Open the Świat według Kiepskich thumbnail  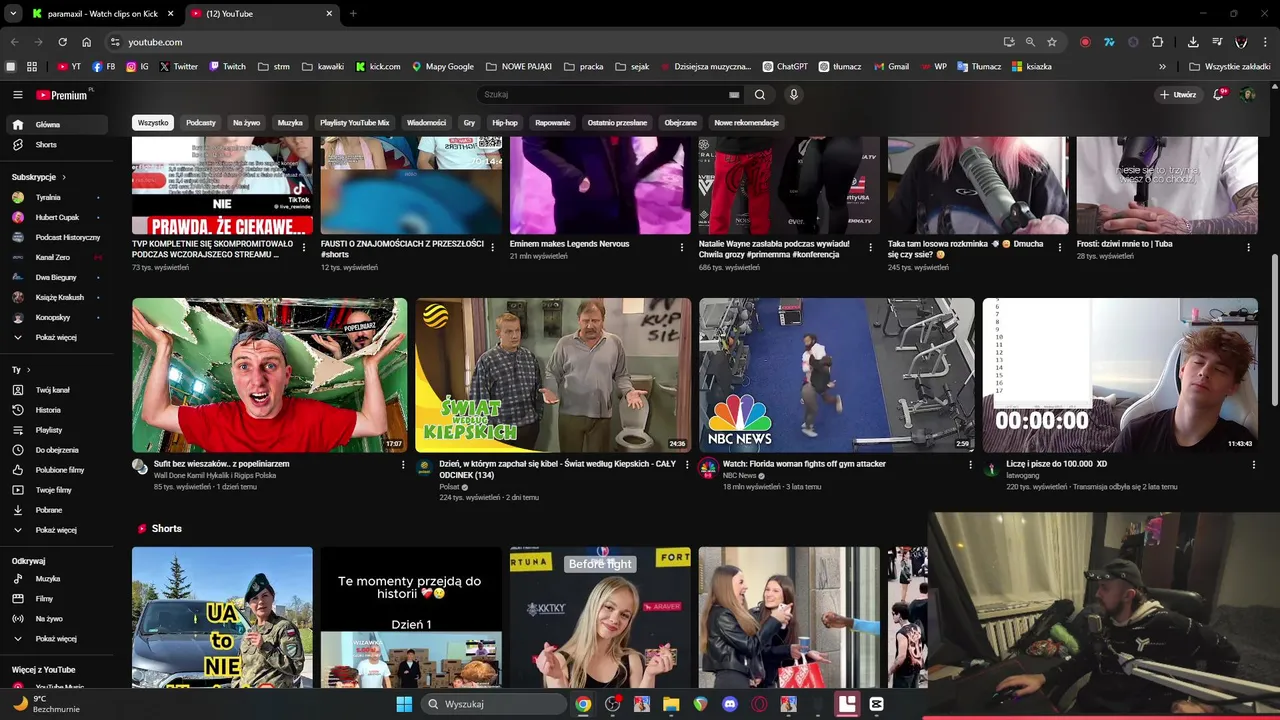coord(553,375)
